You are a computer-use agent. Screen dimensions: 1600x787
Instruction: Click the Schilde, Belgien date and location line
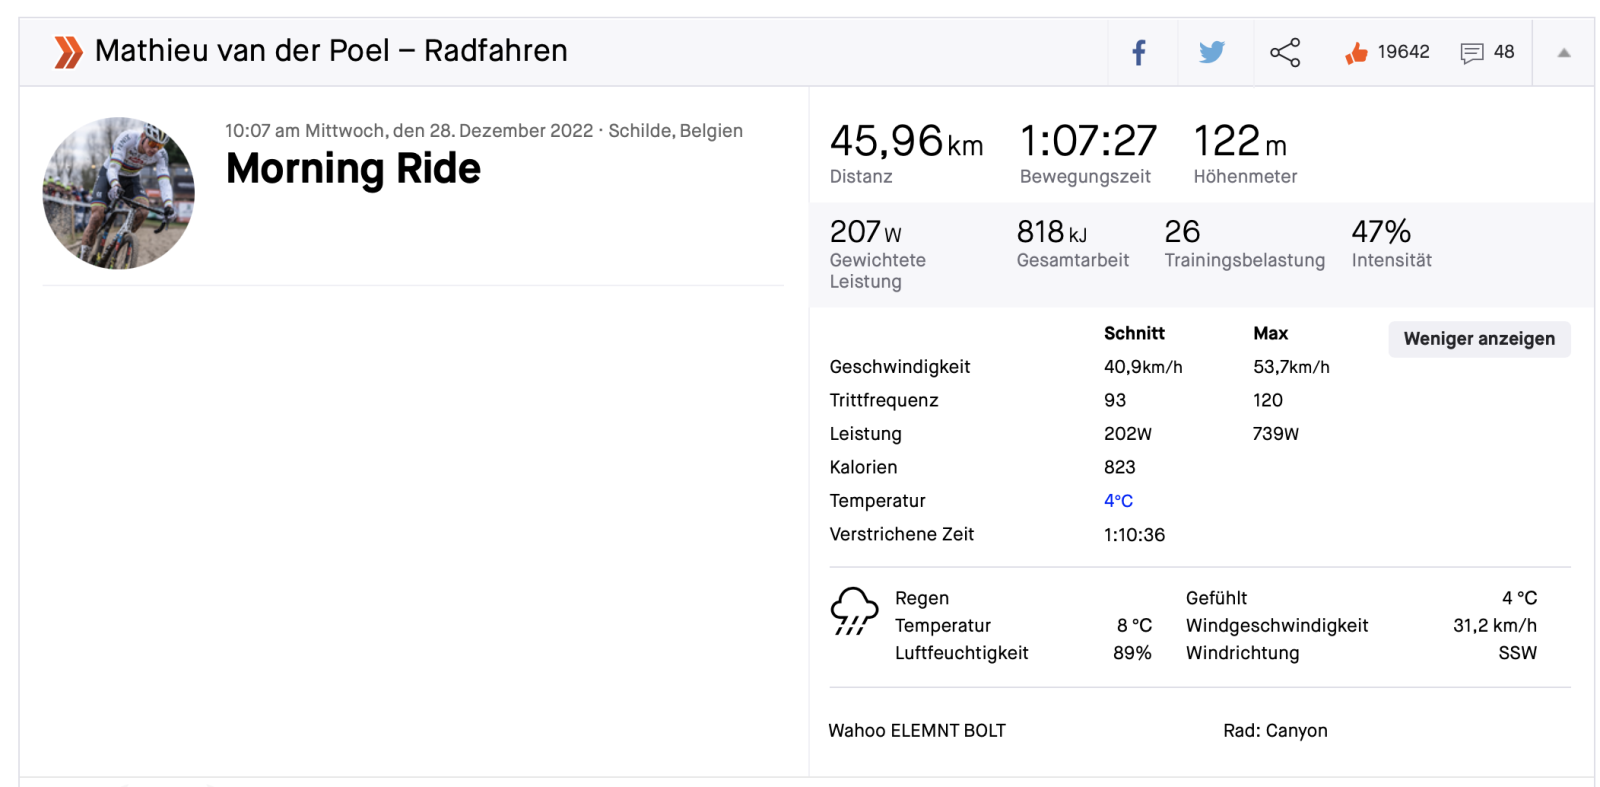(483, 131)
